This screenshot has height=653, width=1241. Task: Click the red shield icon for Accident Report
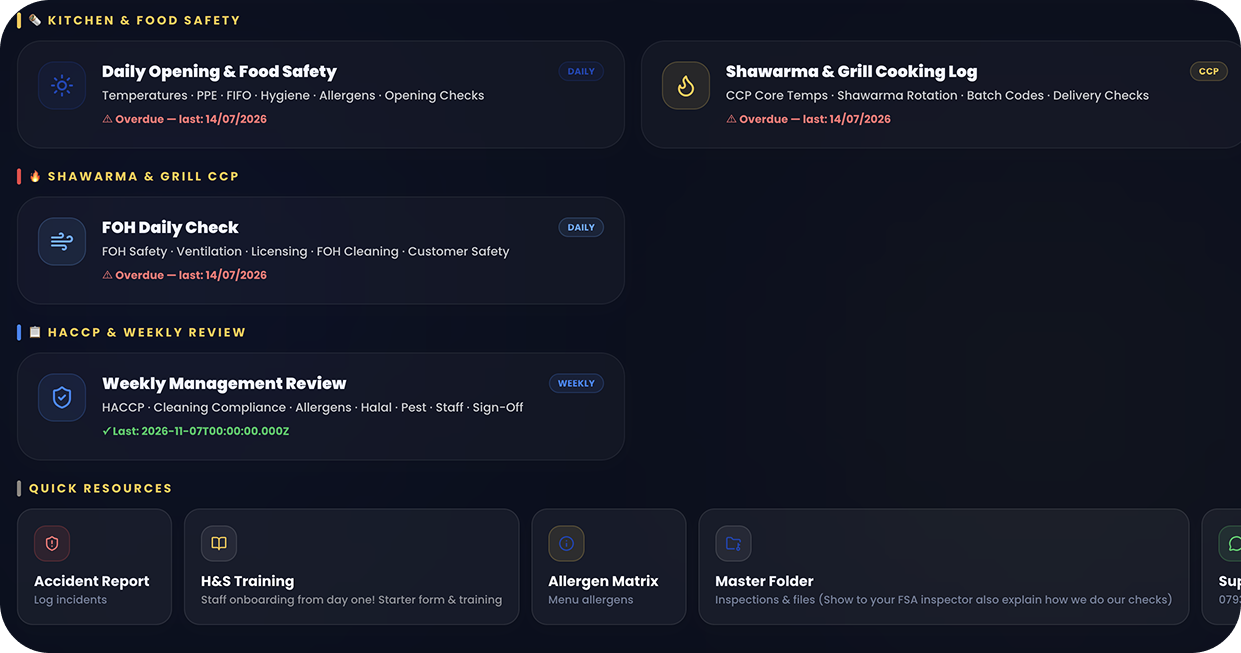[x=52, y=544]
